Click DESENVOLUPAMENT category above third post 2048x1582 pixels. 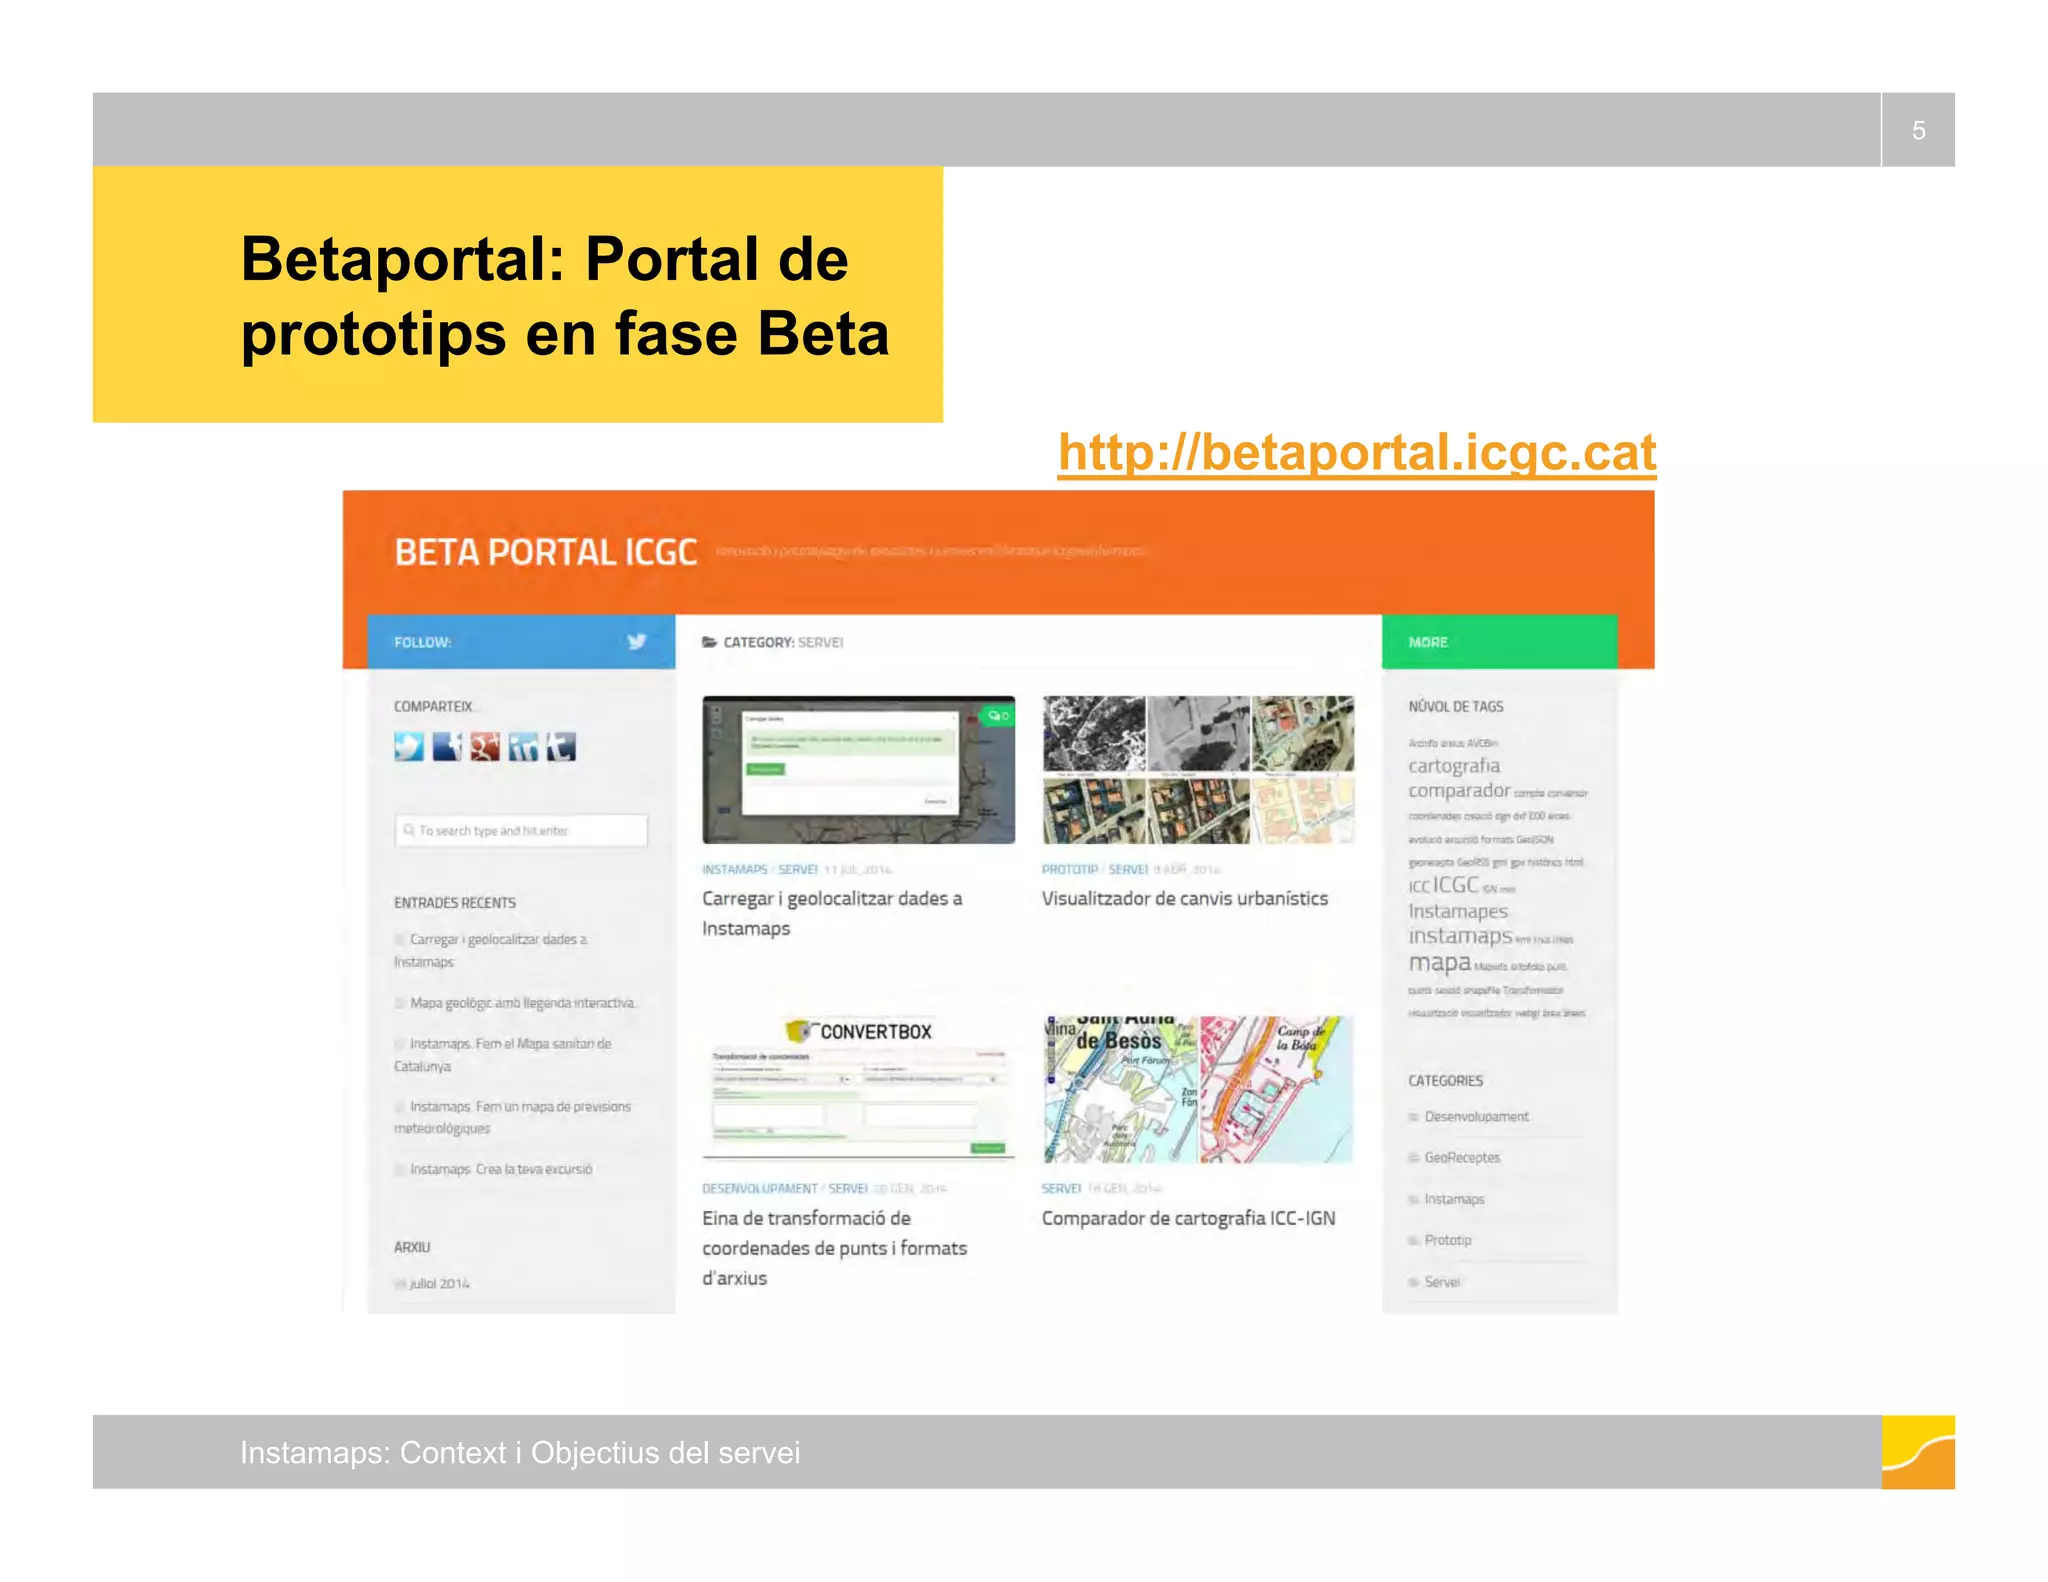pos(760,1188)
